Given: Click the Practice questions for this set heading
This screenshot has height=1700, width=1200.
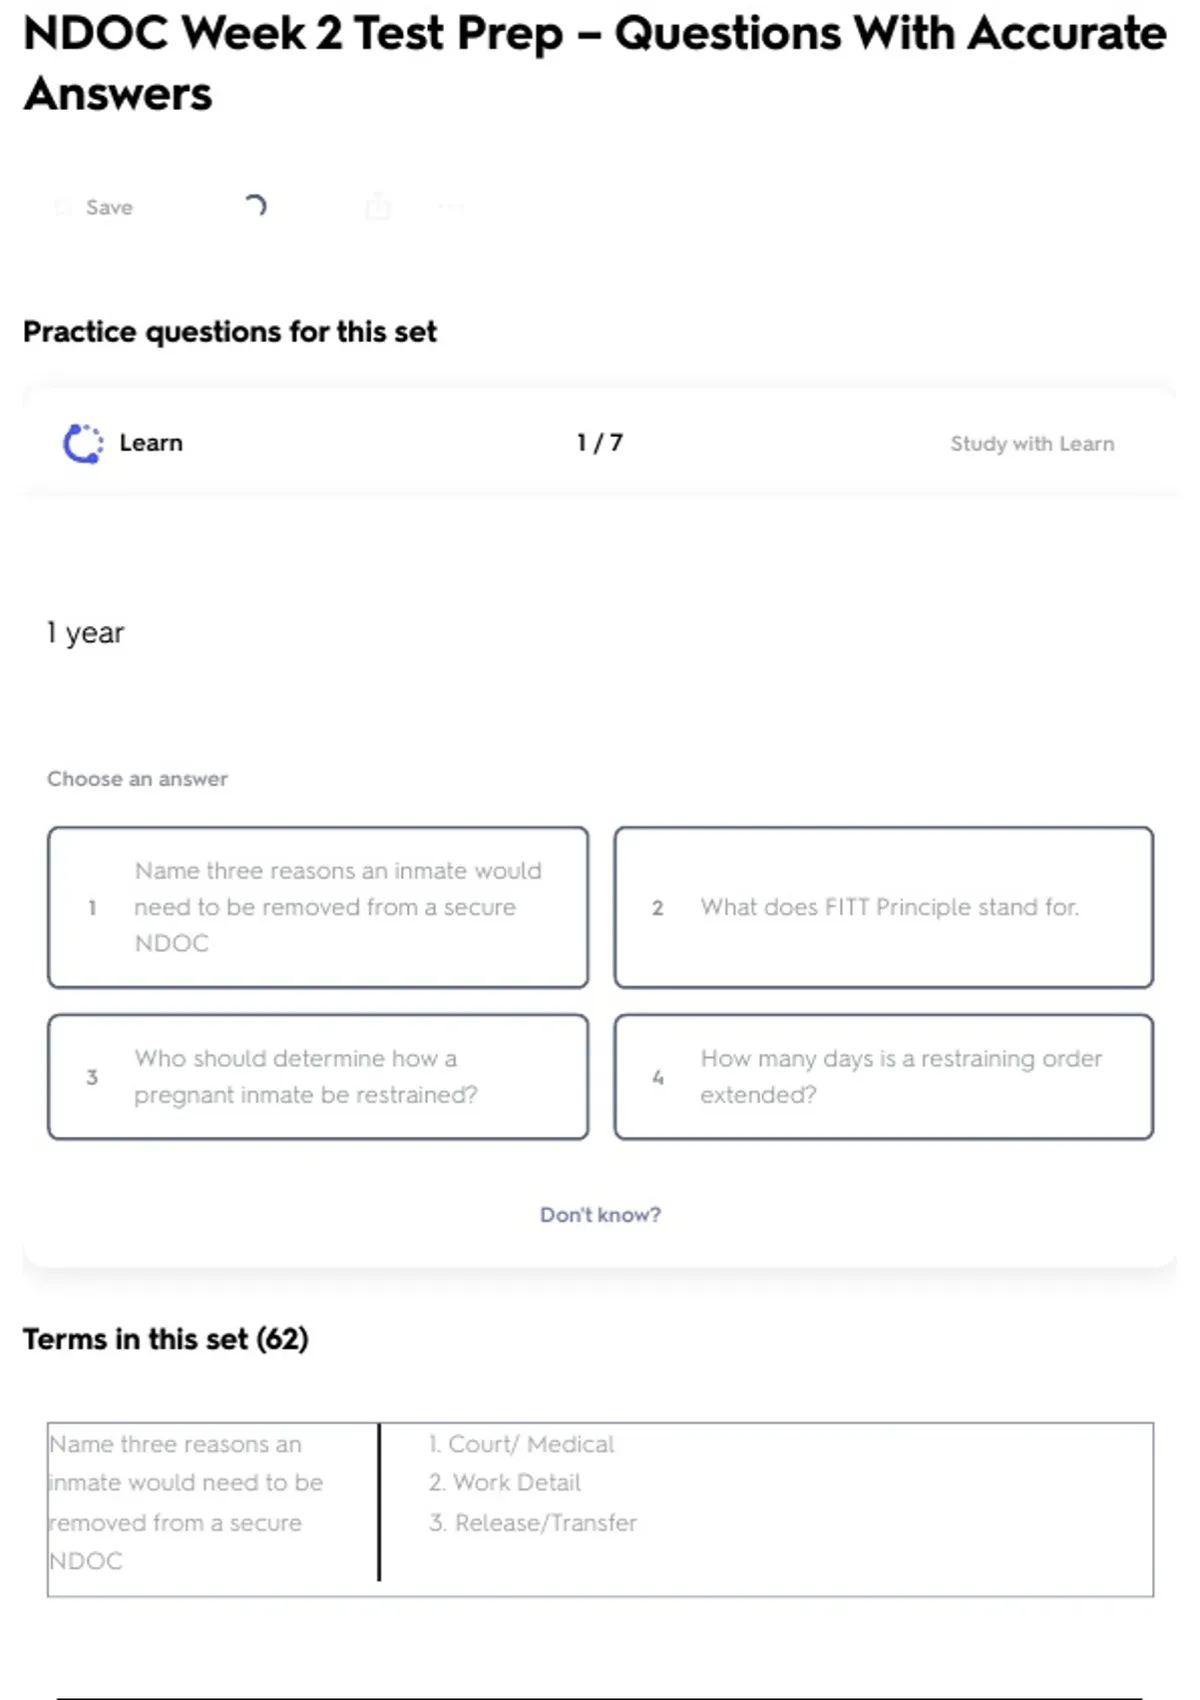Looking at the screenshot, I should coord(230,332).
